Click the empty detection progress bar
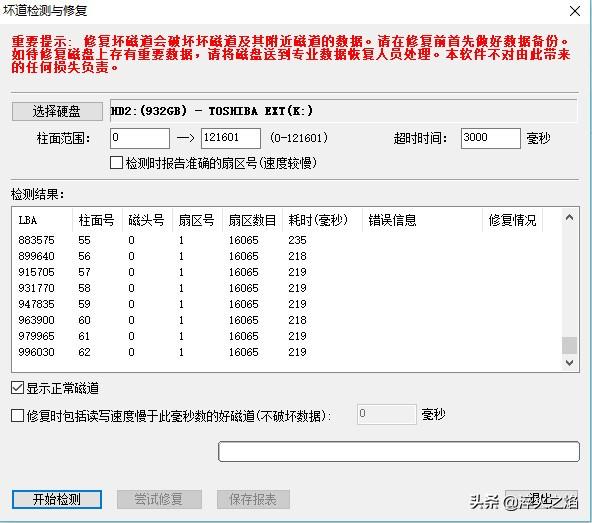 (x=399, y=452)
